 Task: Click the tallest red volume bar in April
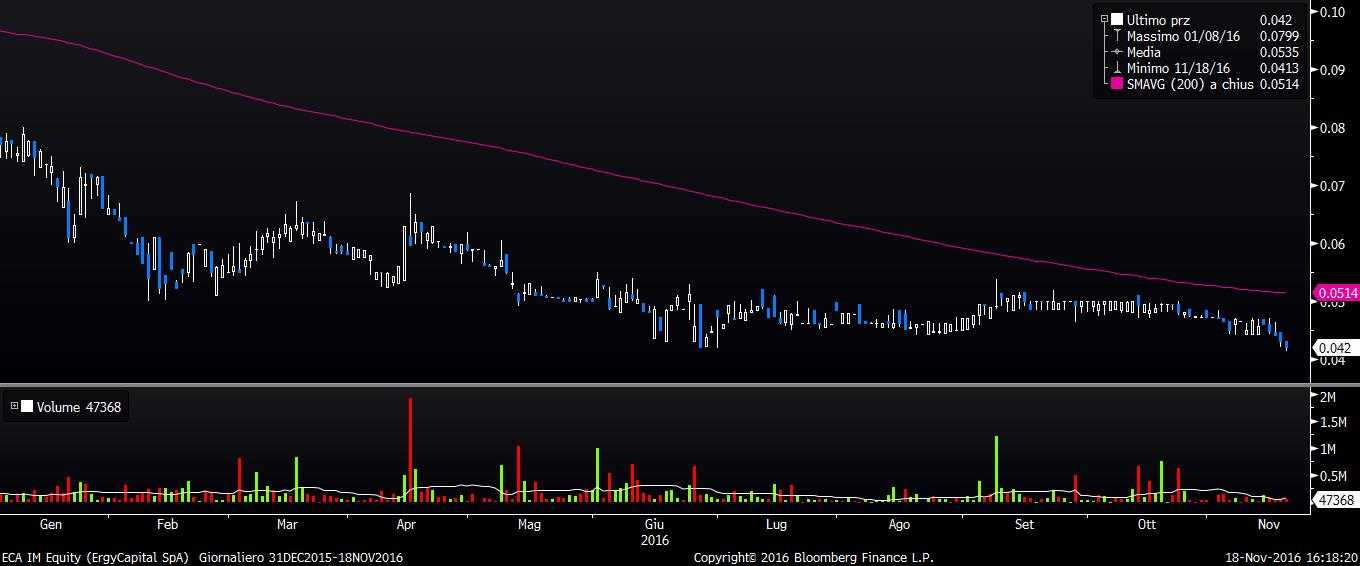[x=410, y=450]
